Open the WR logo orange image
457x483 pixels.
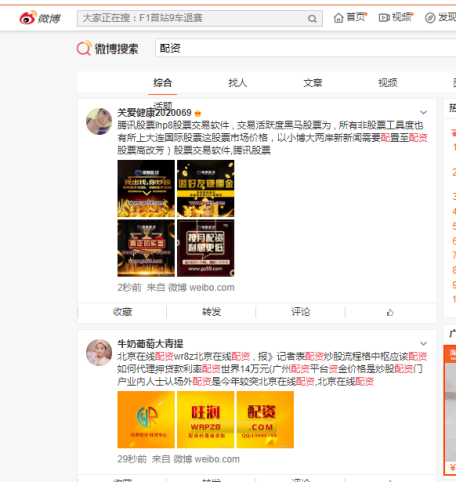point(146,420)
